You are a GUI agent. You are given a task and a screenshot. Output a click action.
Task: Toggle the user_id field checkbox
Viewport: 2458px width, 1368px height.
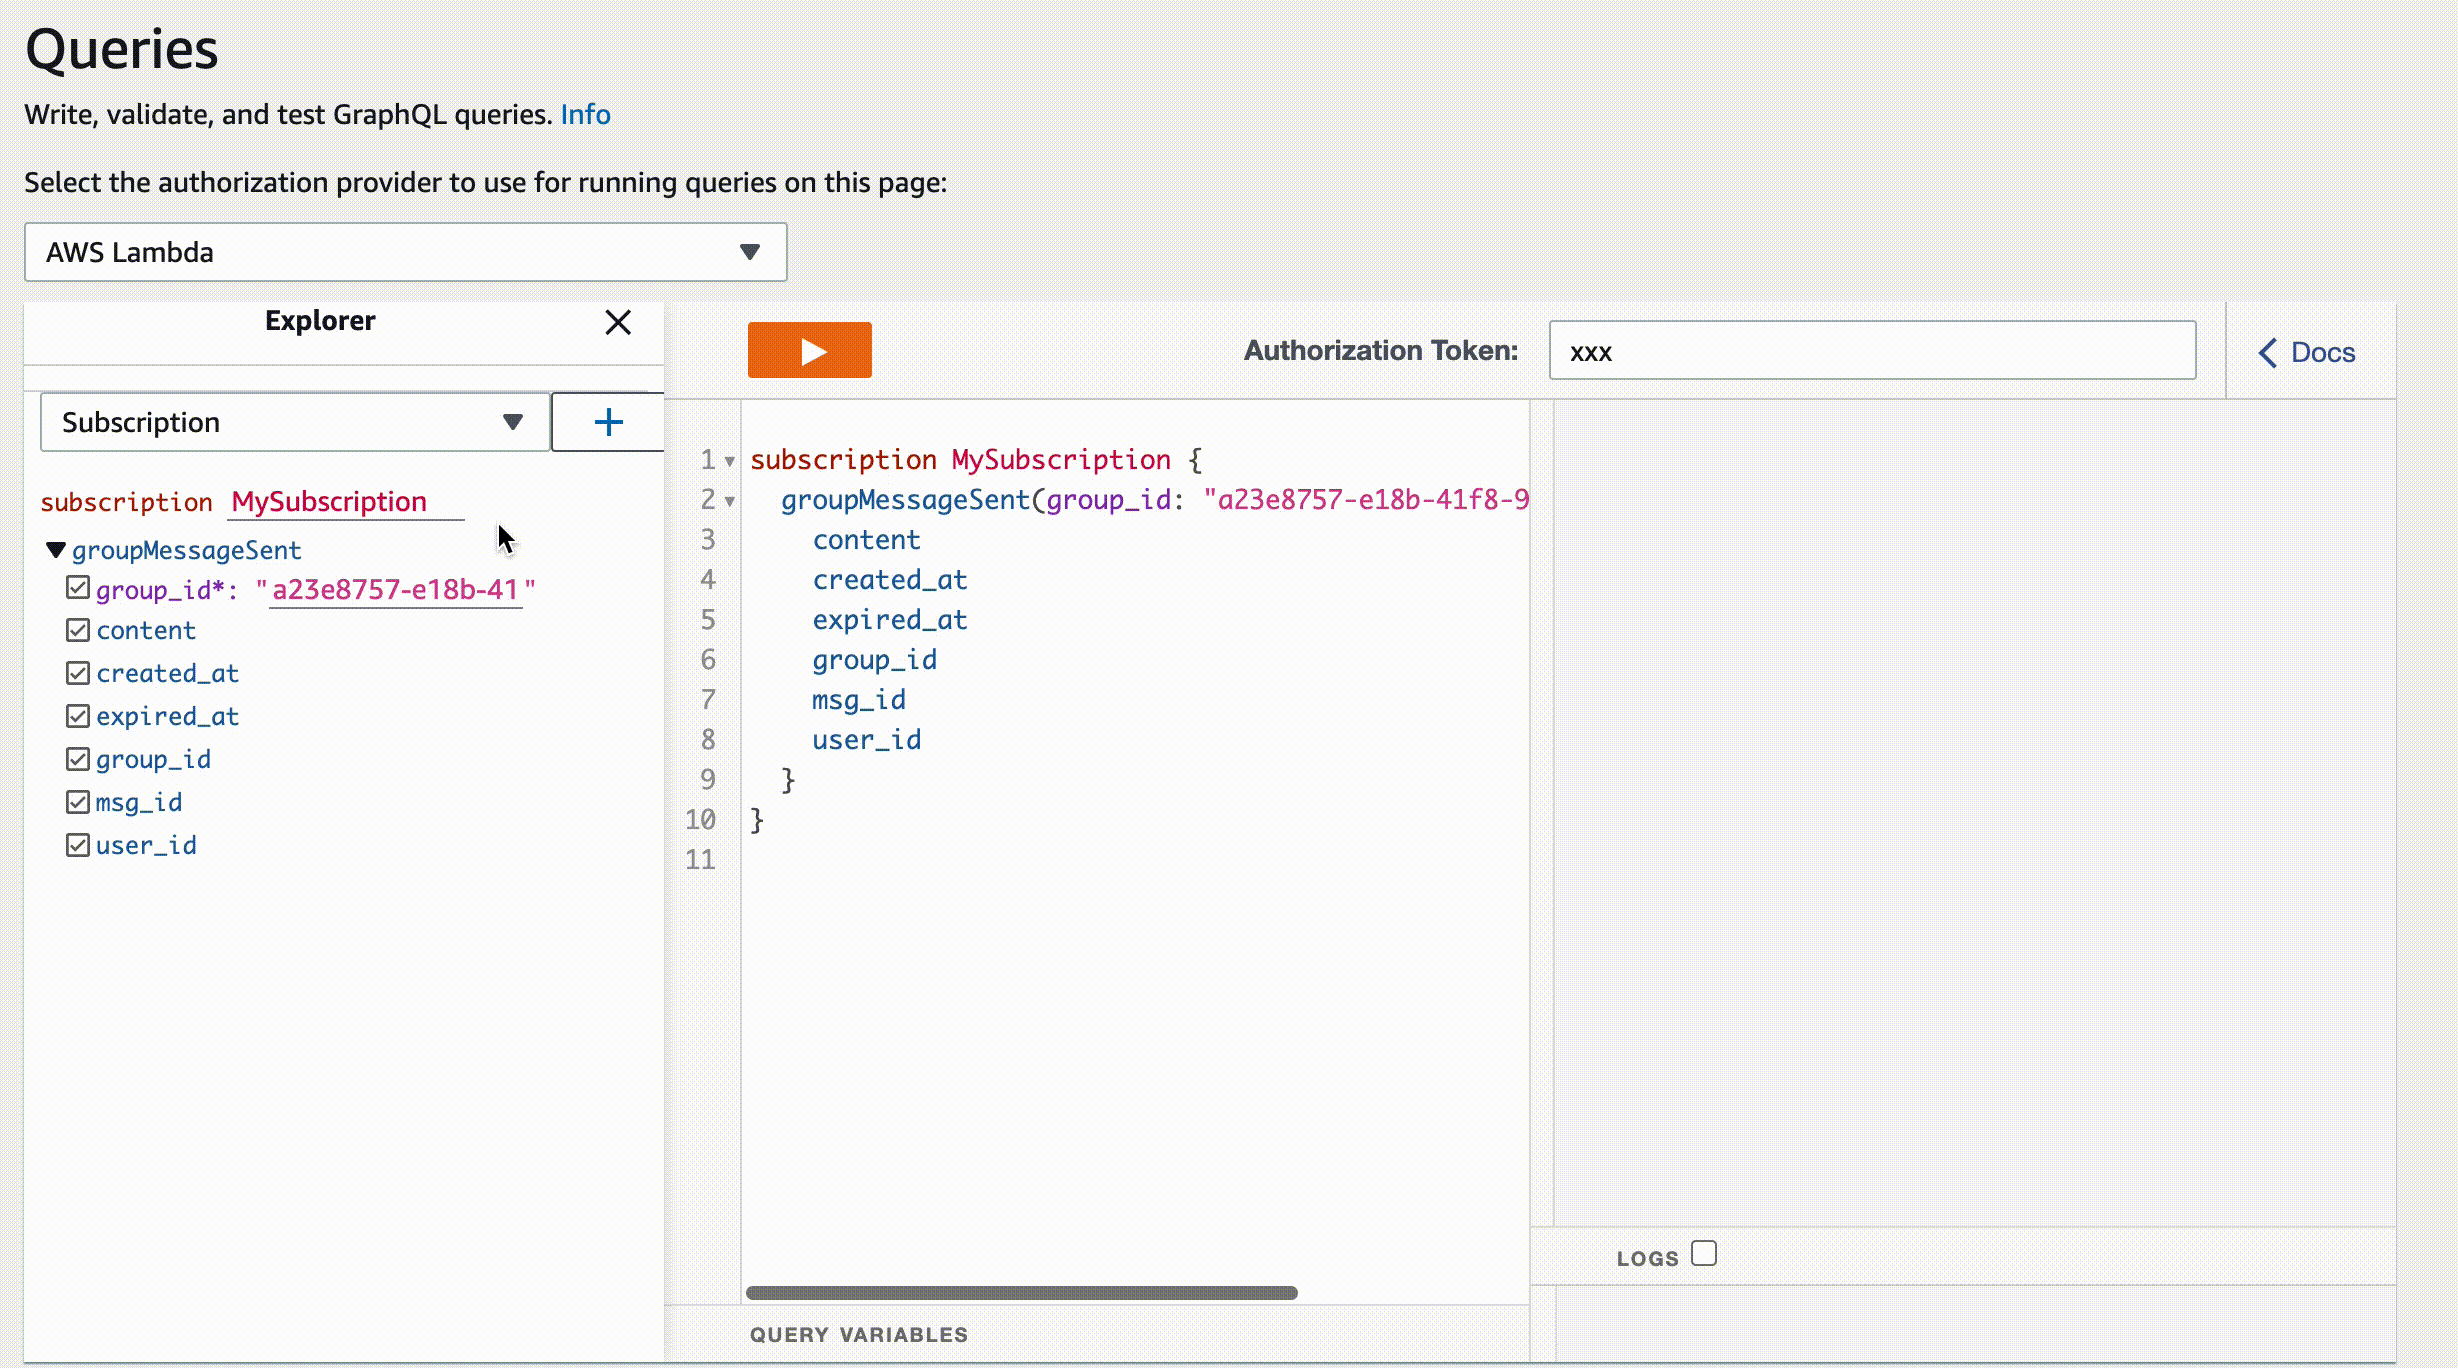[x=78, y=845]
